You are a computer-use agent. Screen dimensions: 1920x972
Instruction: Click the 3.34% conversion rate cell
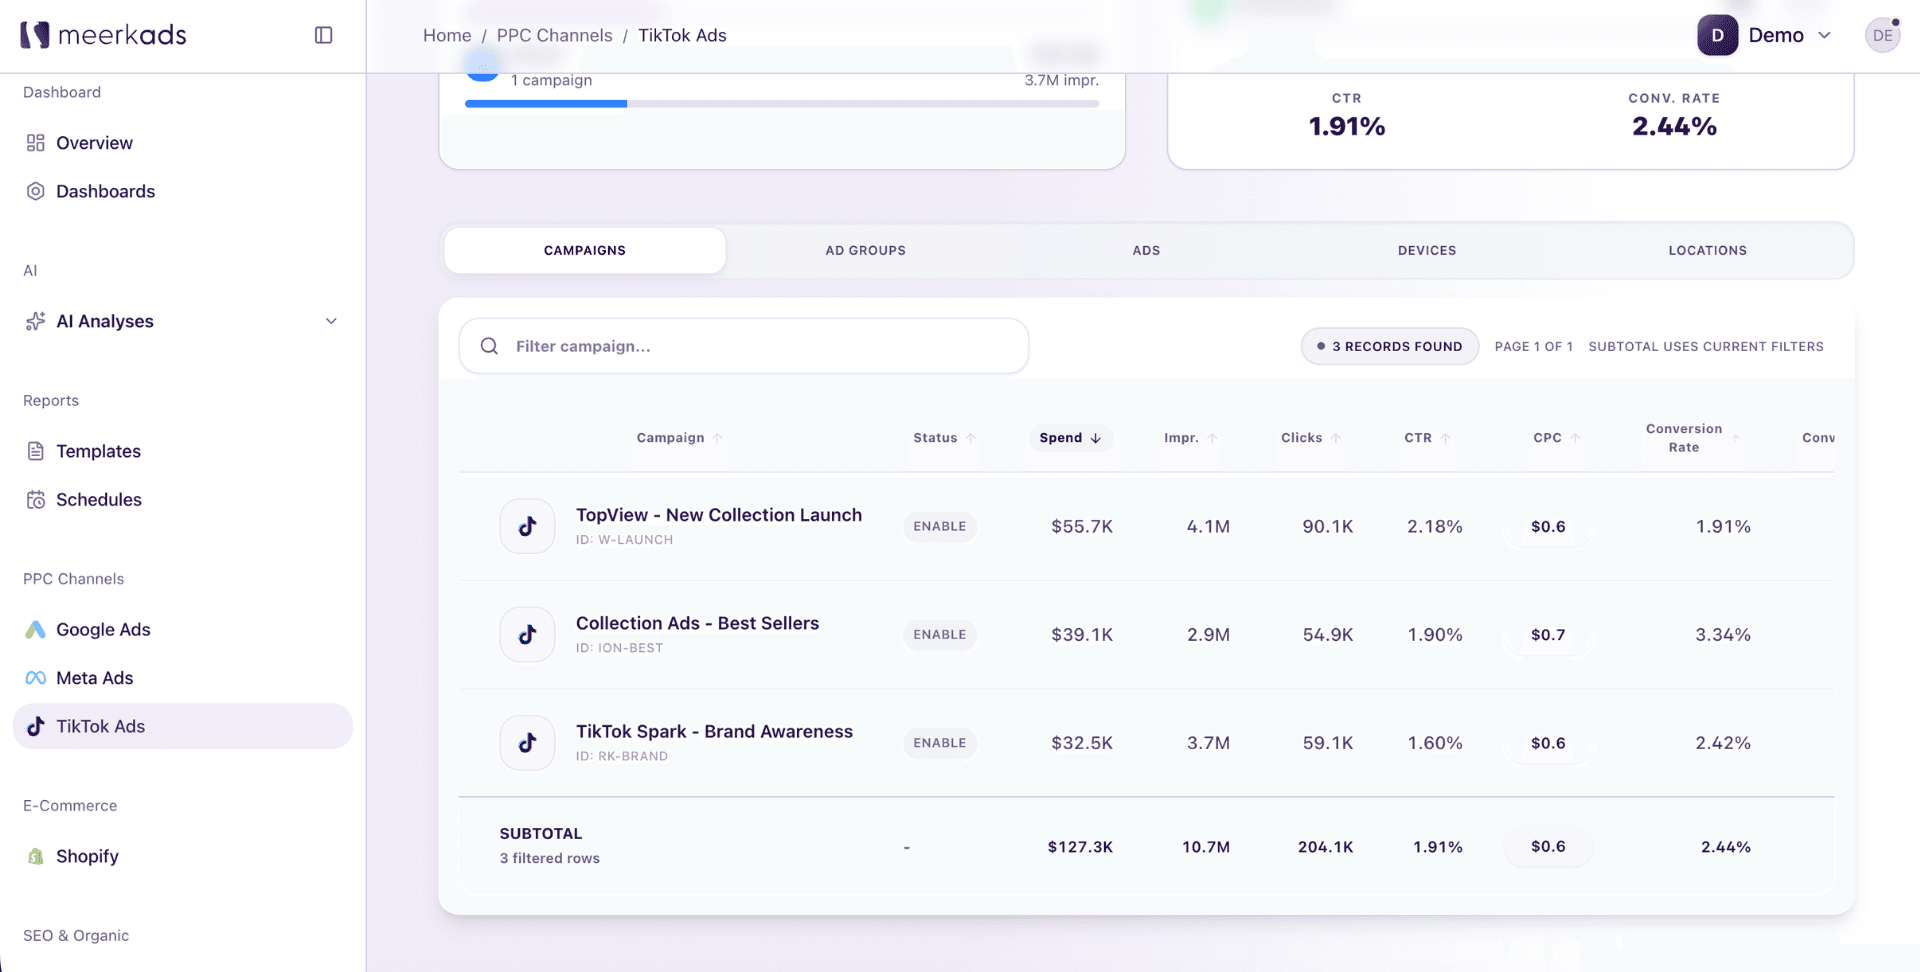tap(1722, 634)
